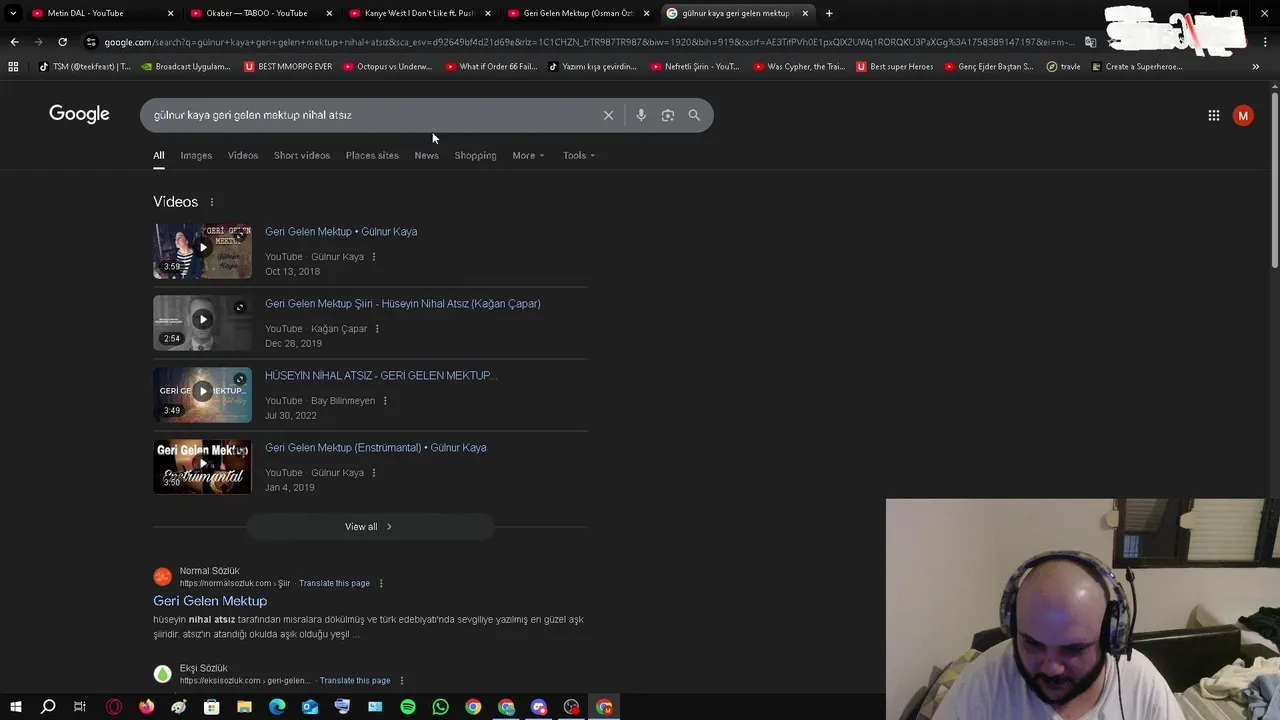Open File Explorer from the taskbar
The height and width of the screenshot is (720, 1280).
pos(244,707)
